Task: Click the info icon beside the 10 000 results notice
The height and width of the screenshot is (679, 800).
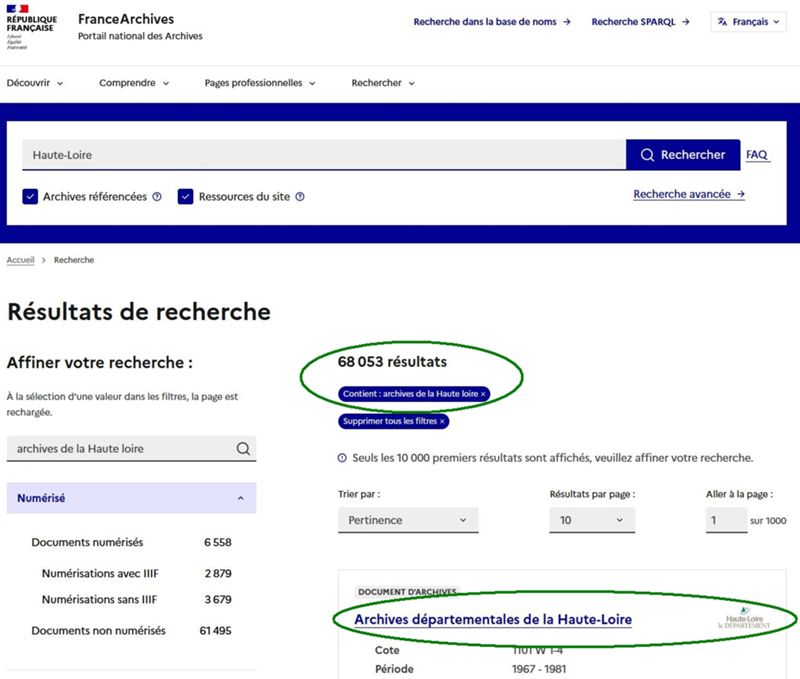Action: click(342, 458)
